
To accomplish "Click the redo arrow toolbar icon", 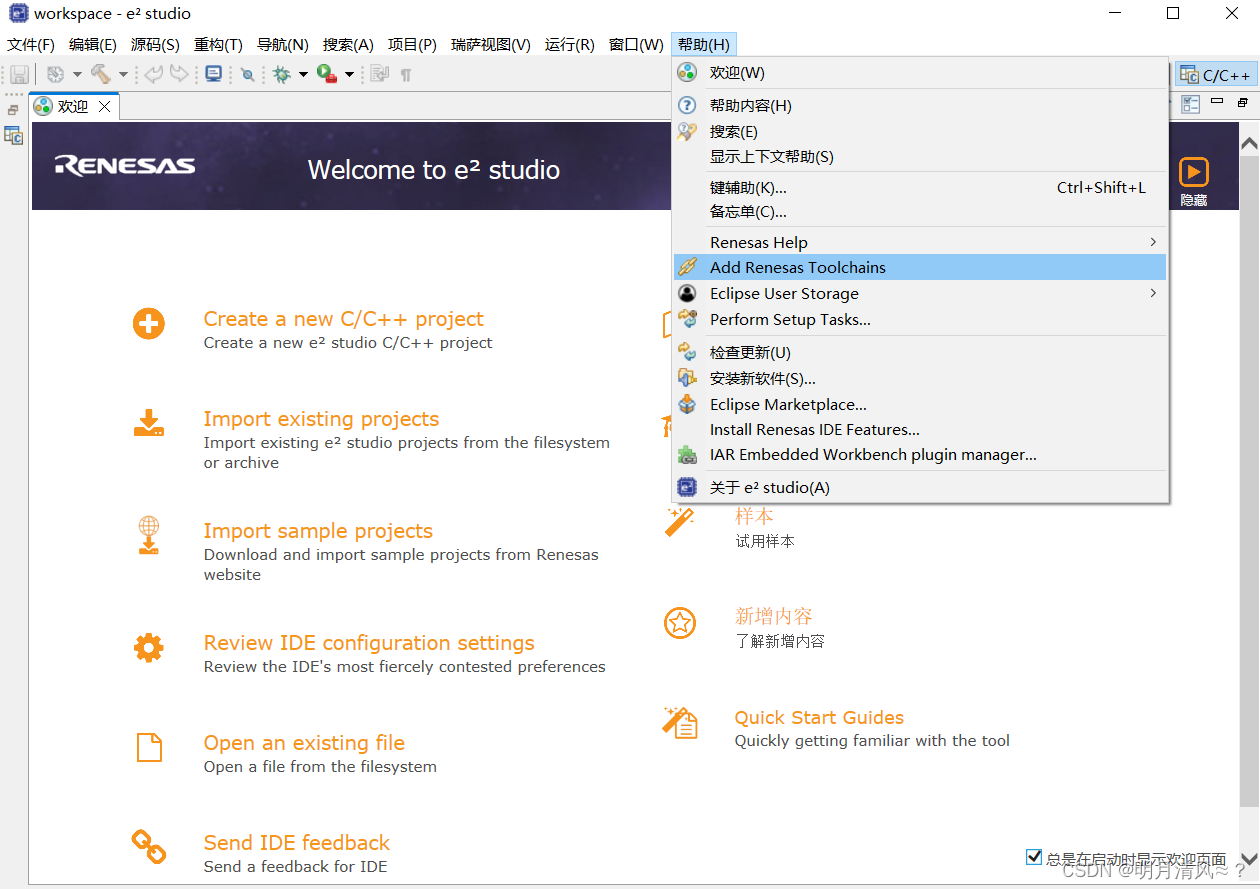I will (179, 74).
